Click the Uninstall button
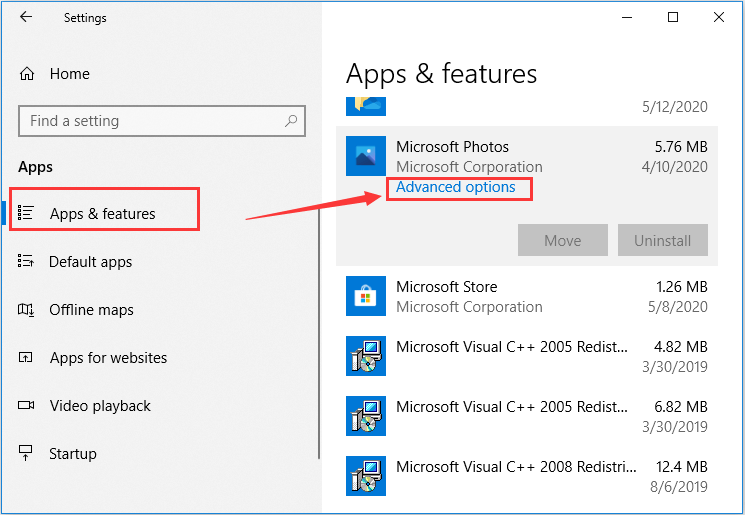This screenshot has width=745, height=515. tap(663, 240)
